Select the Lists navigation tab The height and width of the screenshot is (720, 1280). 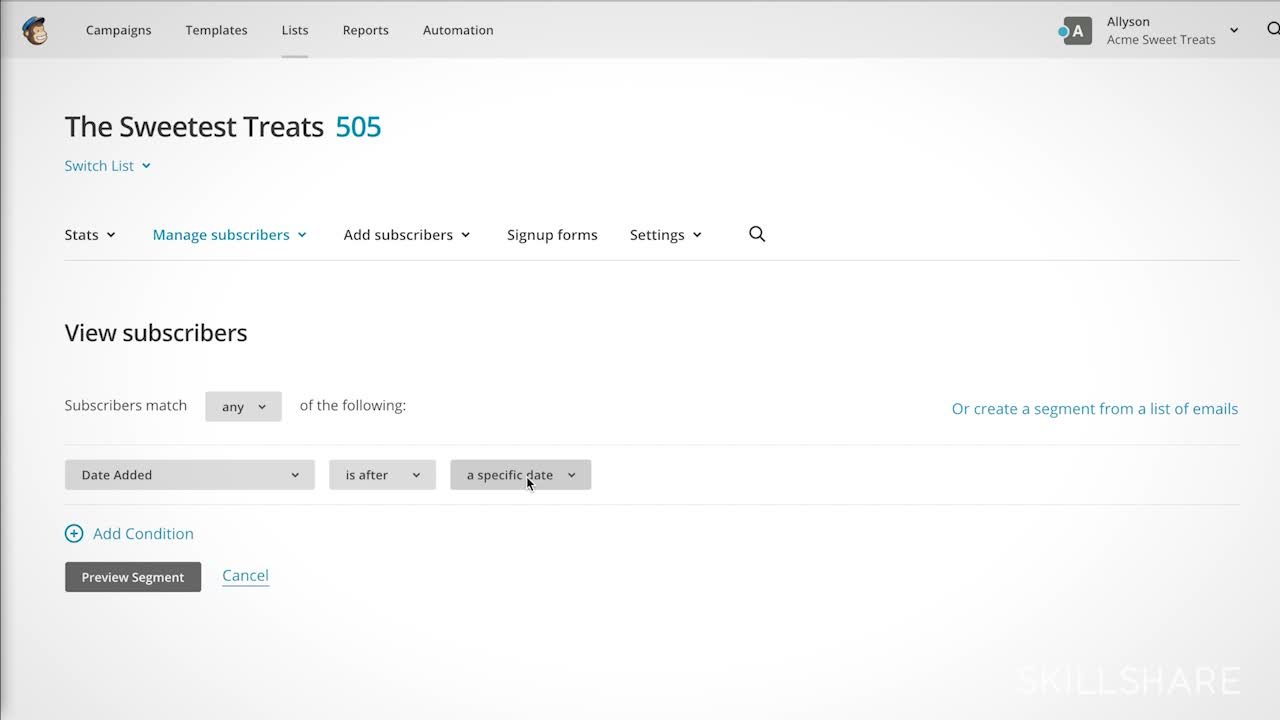coord(295,30)
